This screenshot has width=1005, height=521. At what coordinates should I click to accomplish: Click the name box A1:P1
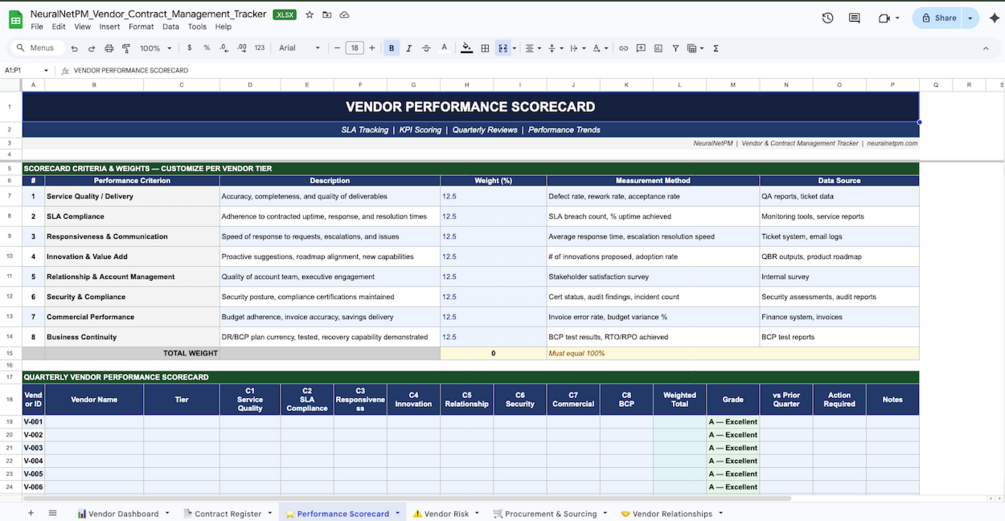26,70
